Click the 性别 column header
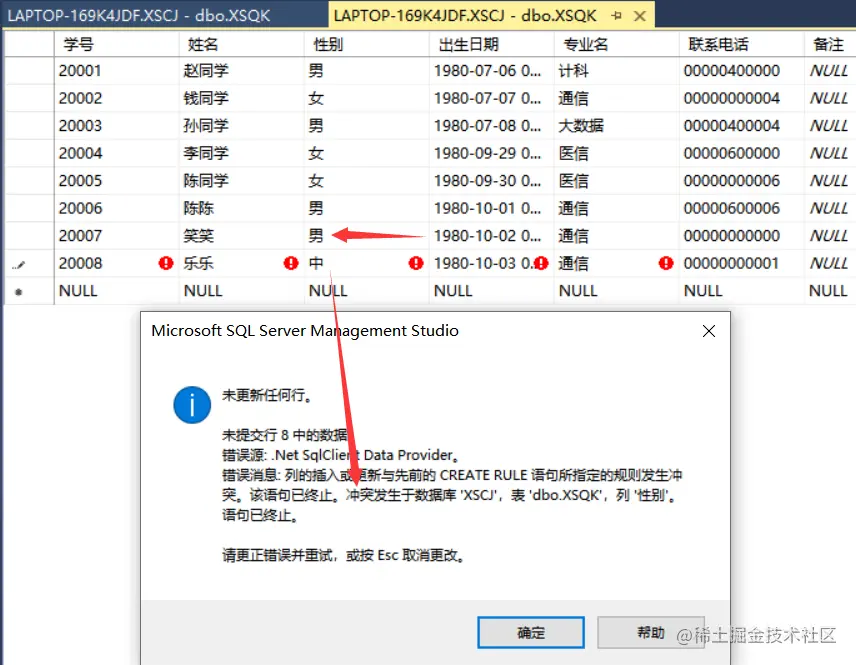856x665 pixels. [367, 44]
